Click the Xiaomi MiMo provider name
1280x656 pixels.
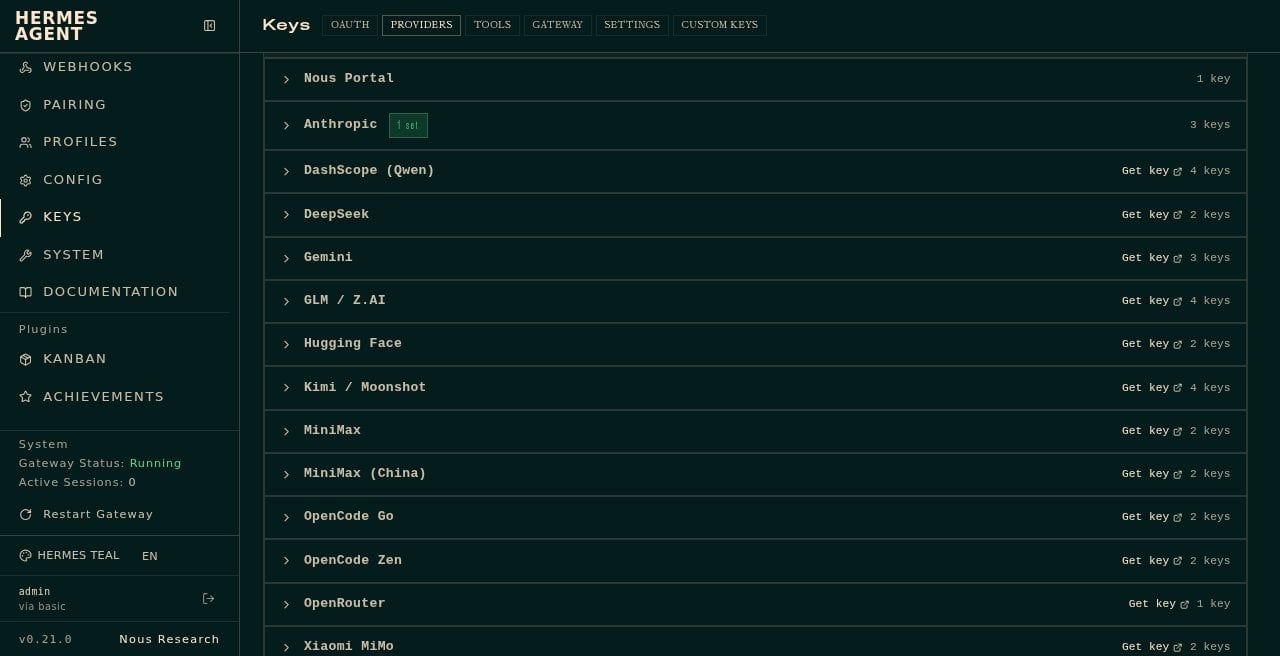[349, 646]
